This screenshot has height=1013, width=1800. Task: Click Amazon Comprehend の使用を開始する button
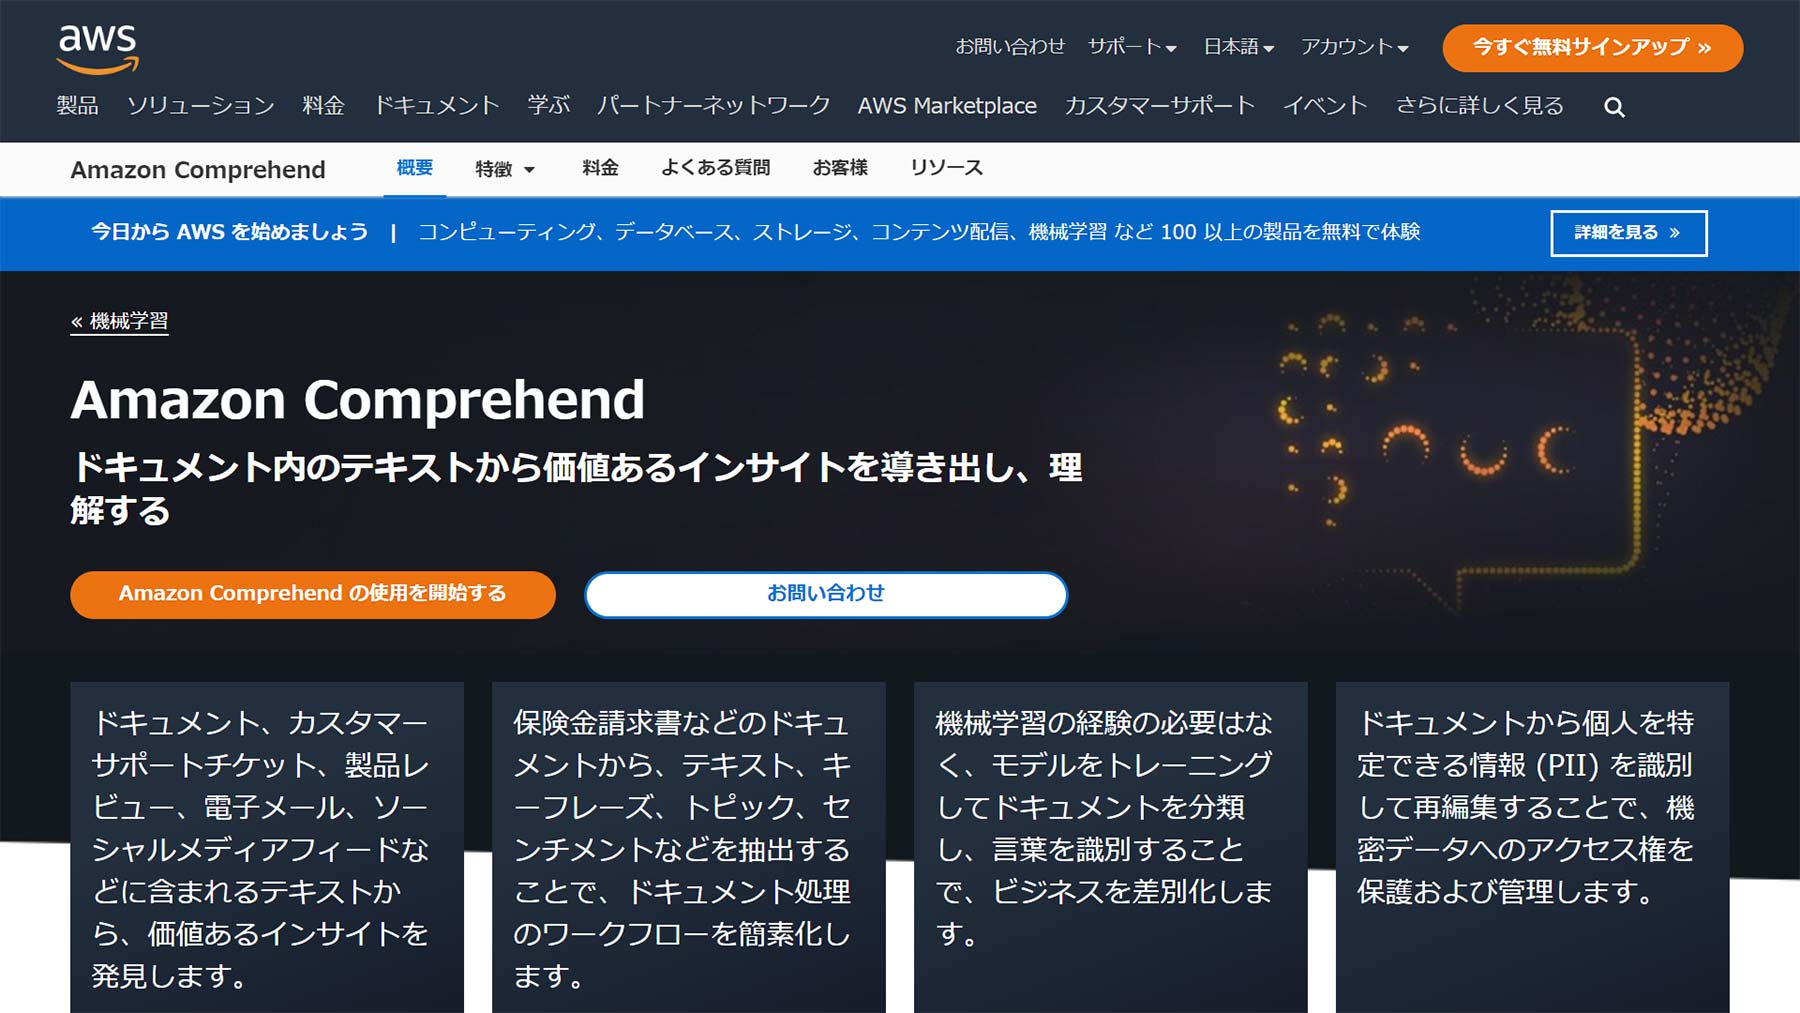pos(313,594)
